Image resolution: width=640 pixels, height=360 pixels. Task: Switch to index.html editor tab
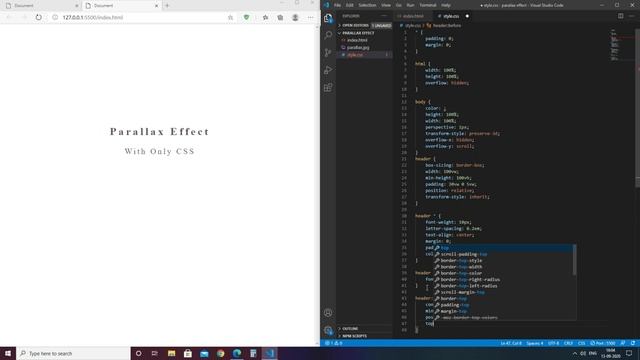click(412, 16)
